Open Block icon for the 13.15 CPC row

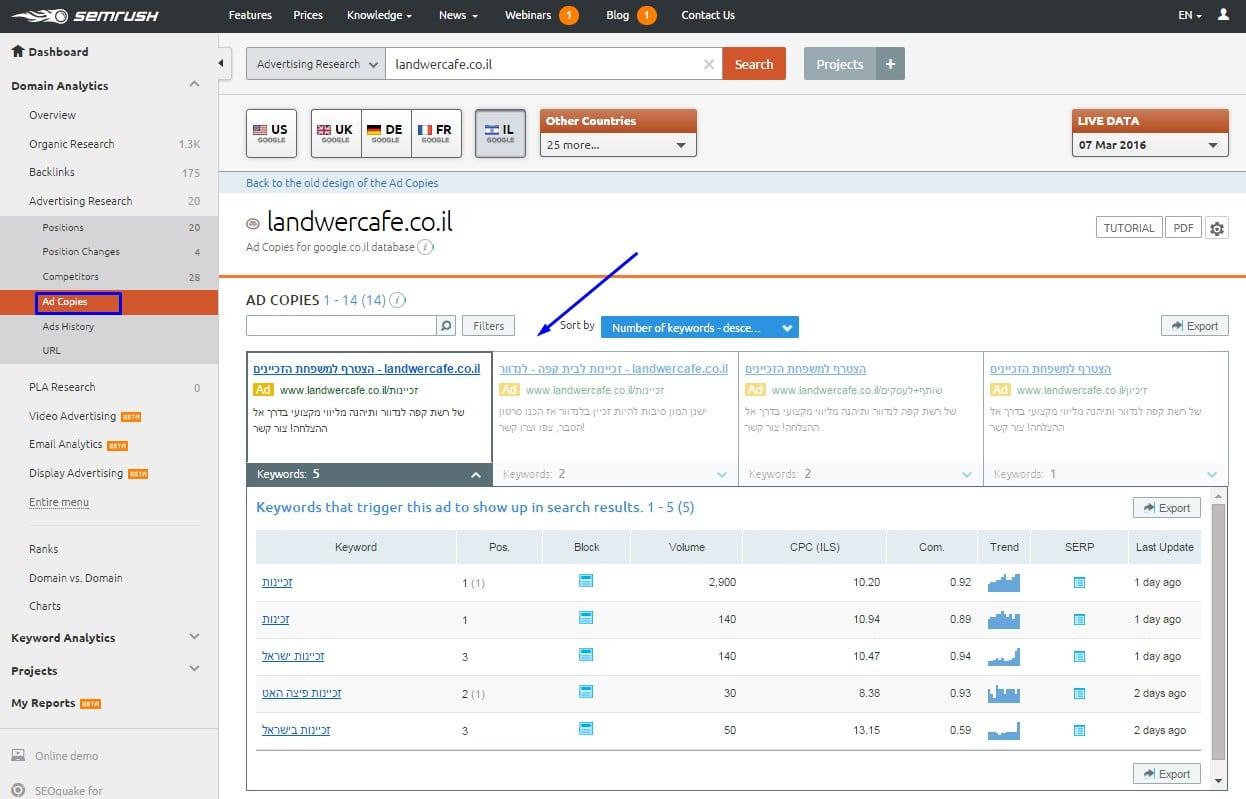[x=586, y=729]
